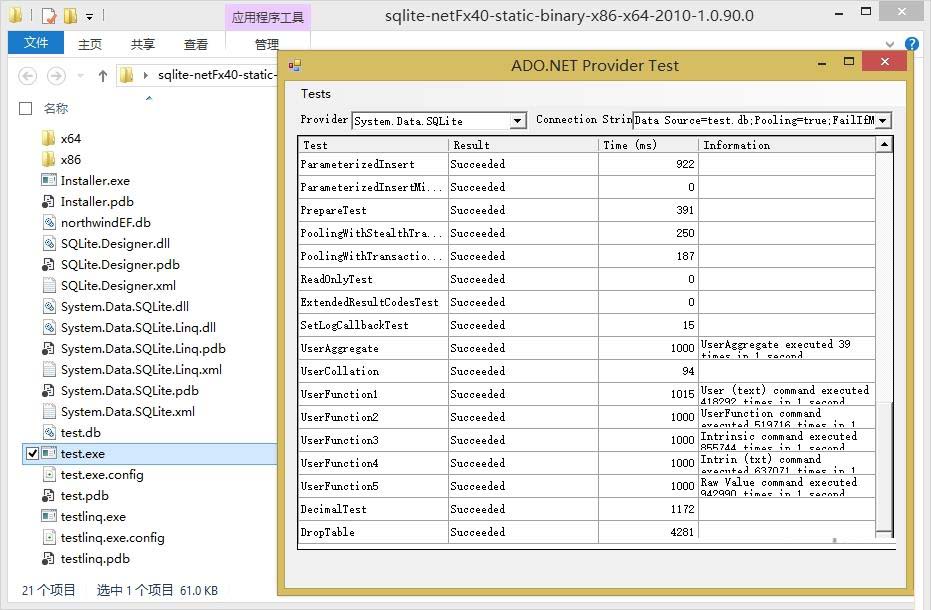Open the Provider combo box dropdown
This screenshot has width=931, height=610.
(x=518, y=121)
